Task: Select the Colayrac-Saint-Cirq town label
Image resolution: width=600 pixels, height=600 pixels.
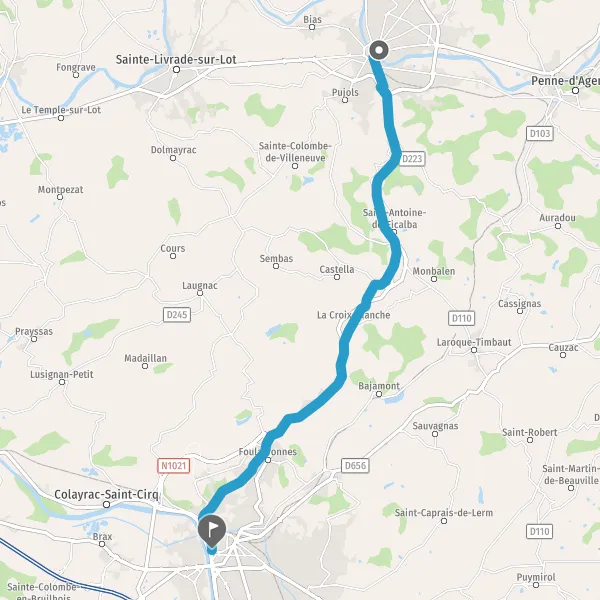Action: point(106,494)
